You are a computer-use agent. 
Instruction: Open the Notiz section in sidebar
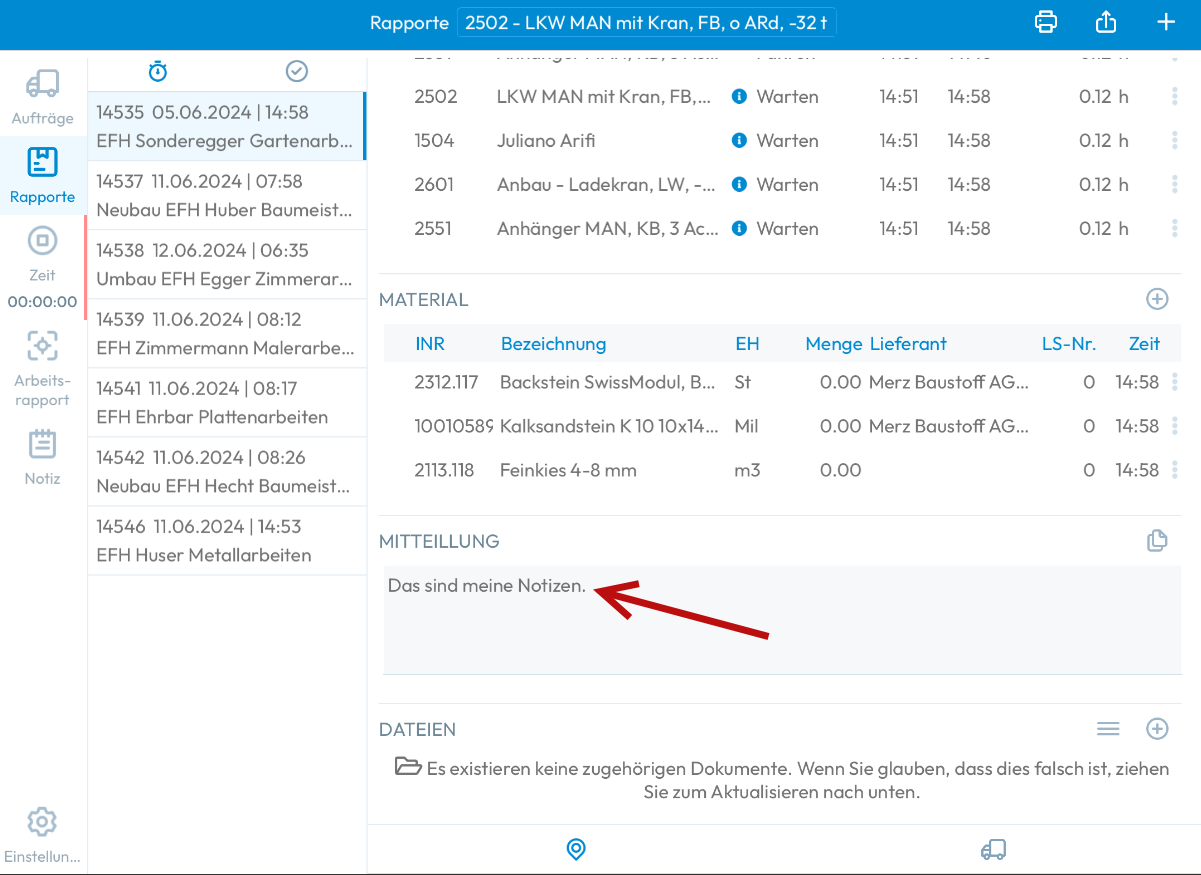[x=43, y=456]
